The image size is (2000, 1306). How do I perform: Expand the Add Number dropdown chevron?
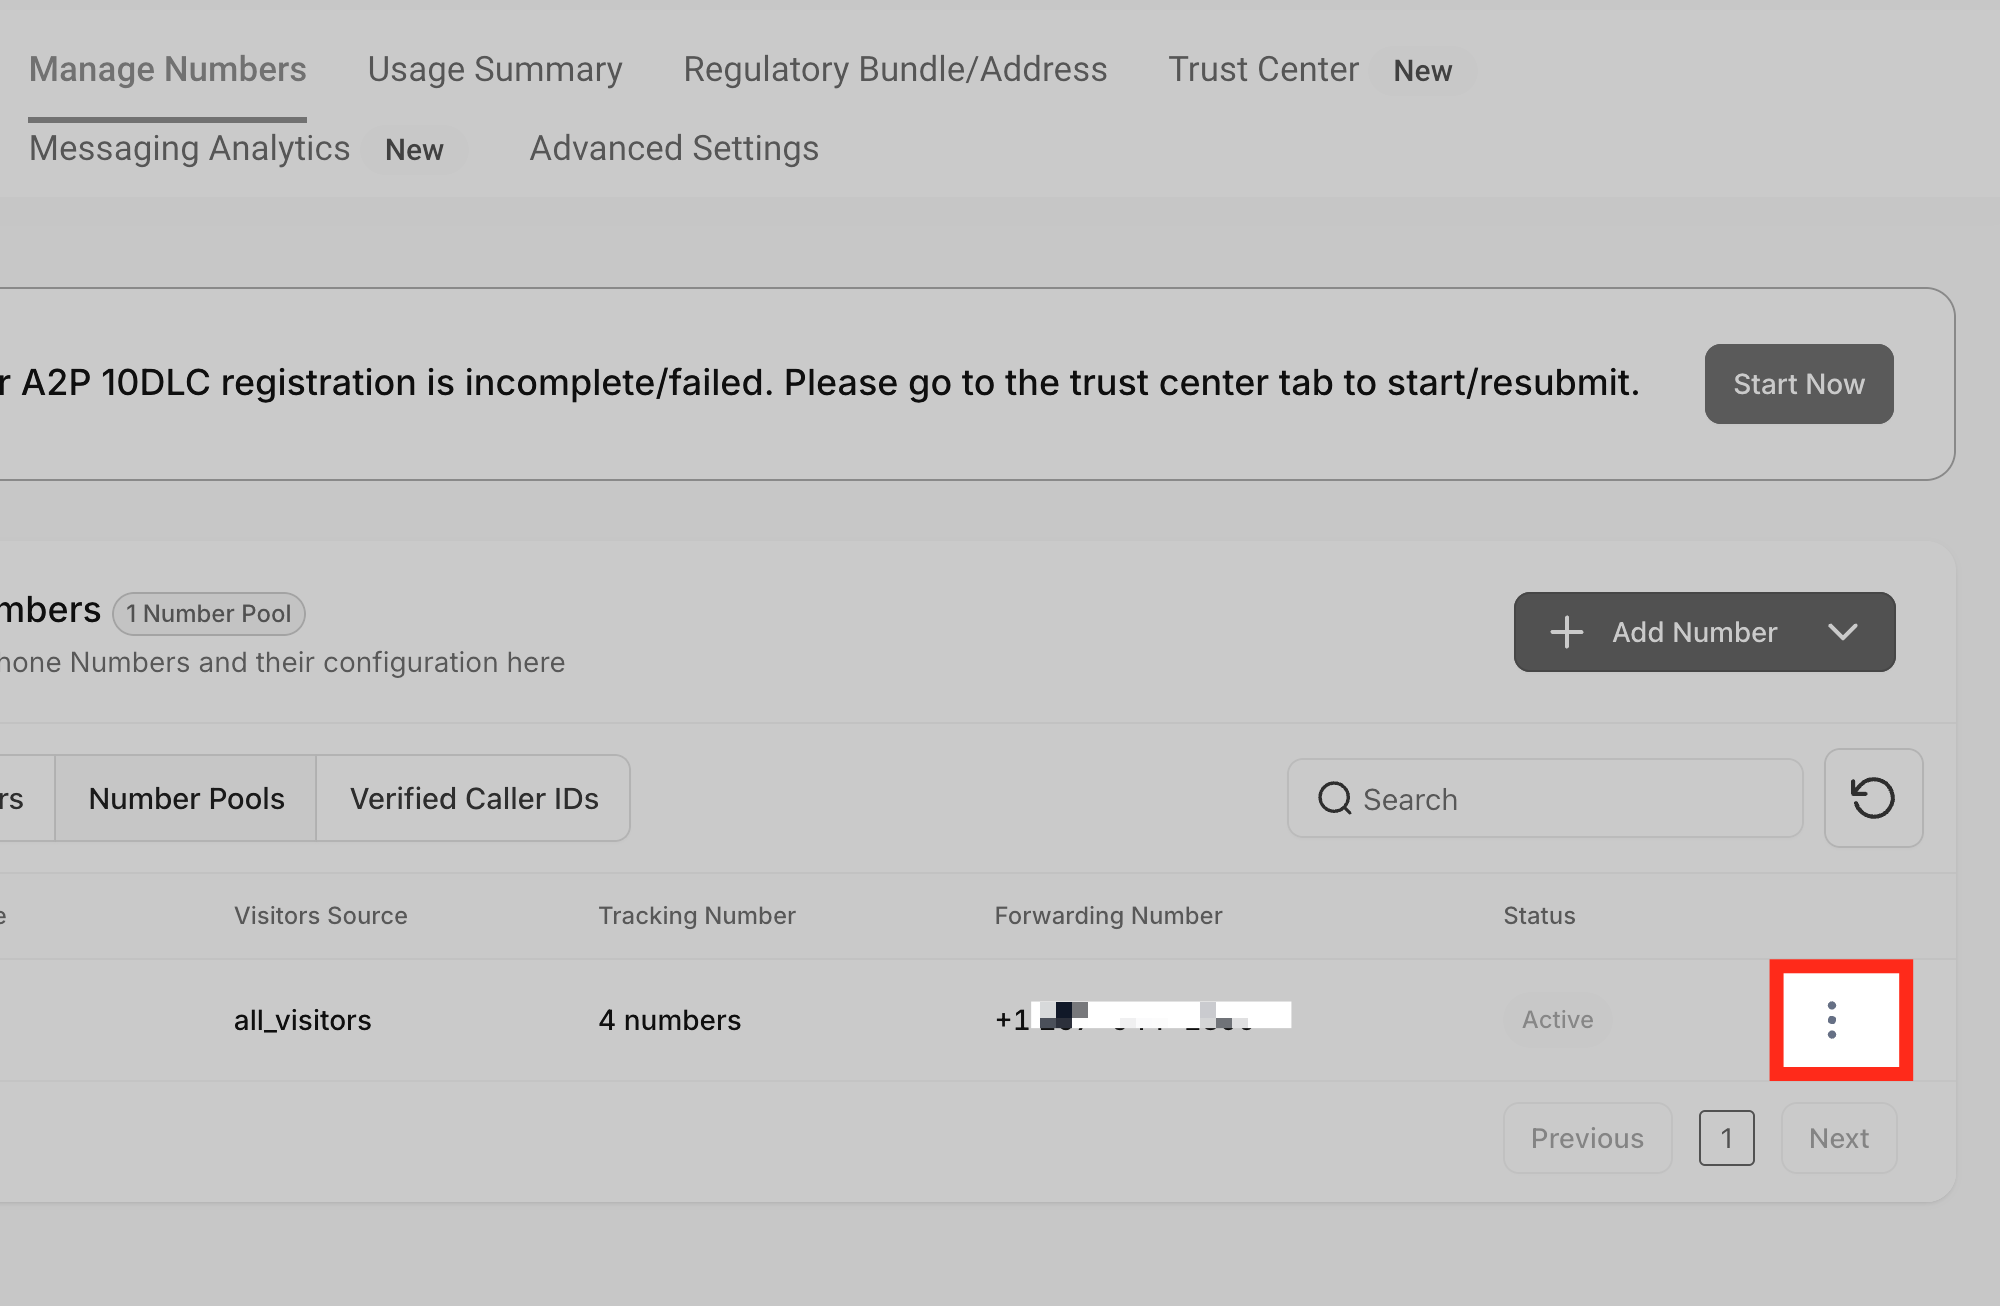coord(1842,632)
